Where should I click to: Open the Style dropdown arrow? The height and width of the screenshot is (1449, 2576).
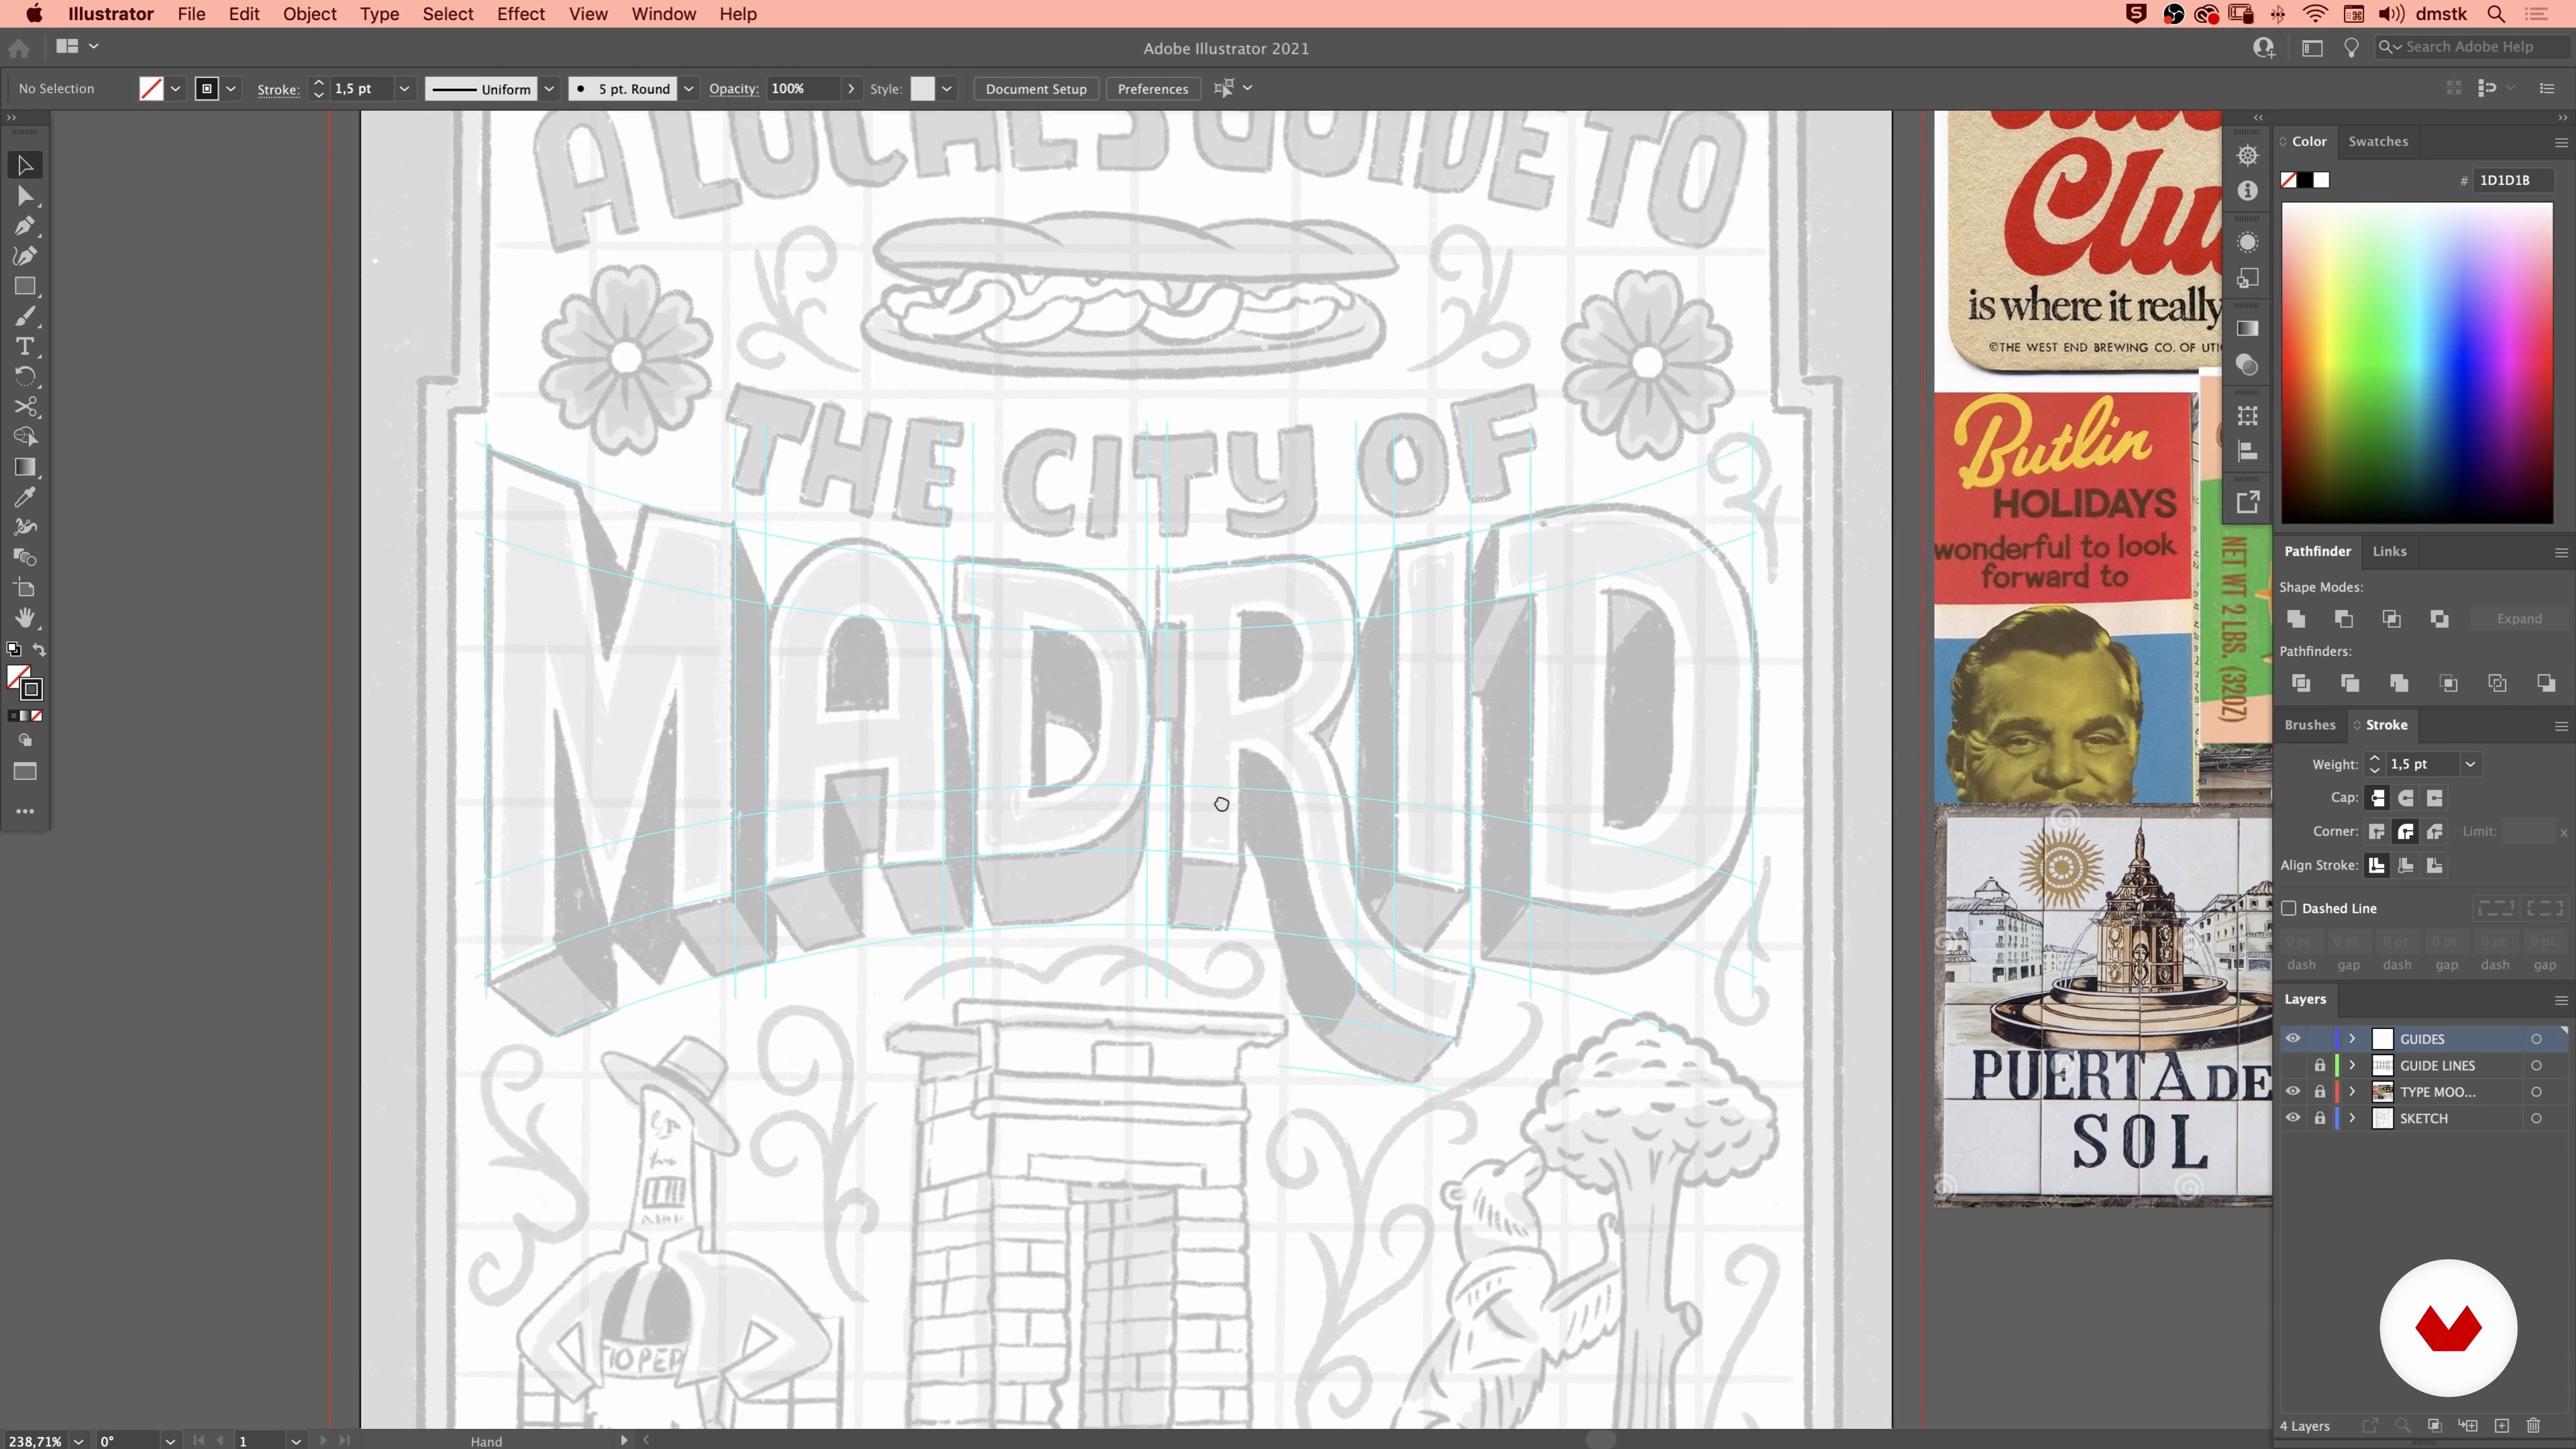946,89
